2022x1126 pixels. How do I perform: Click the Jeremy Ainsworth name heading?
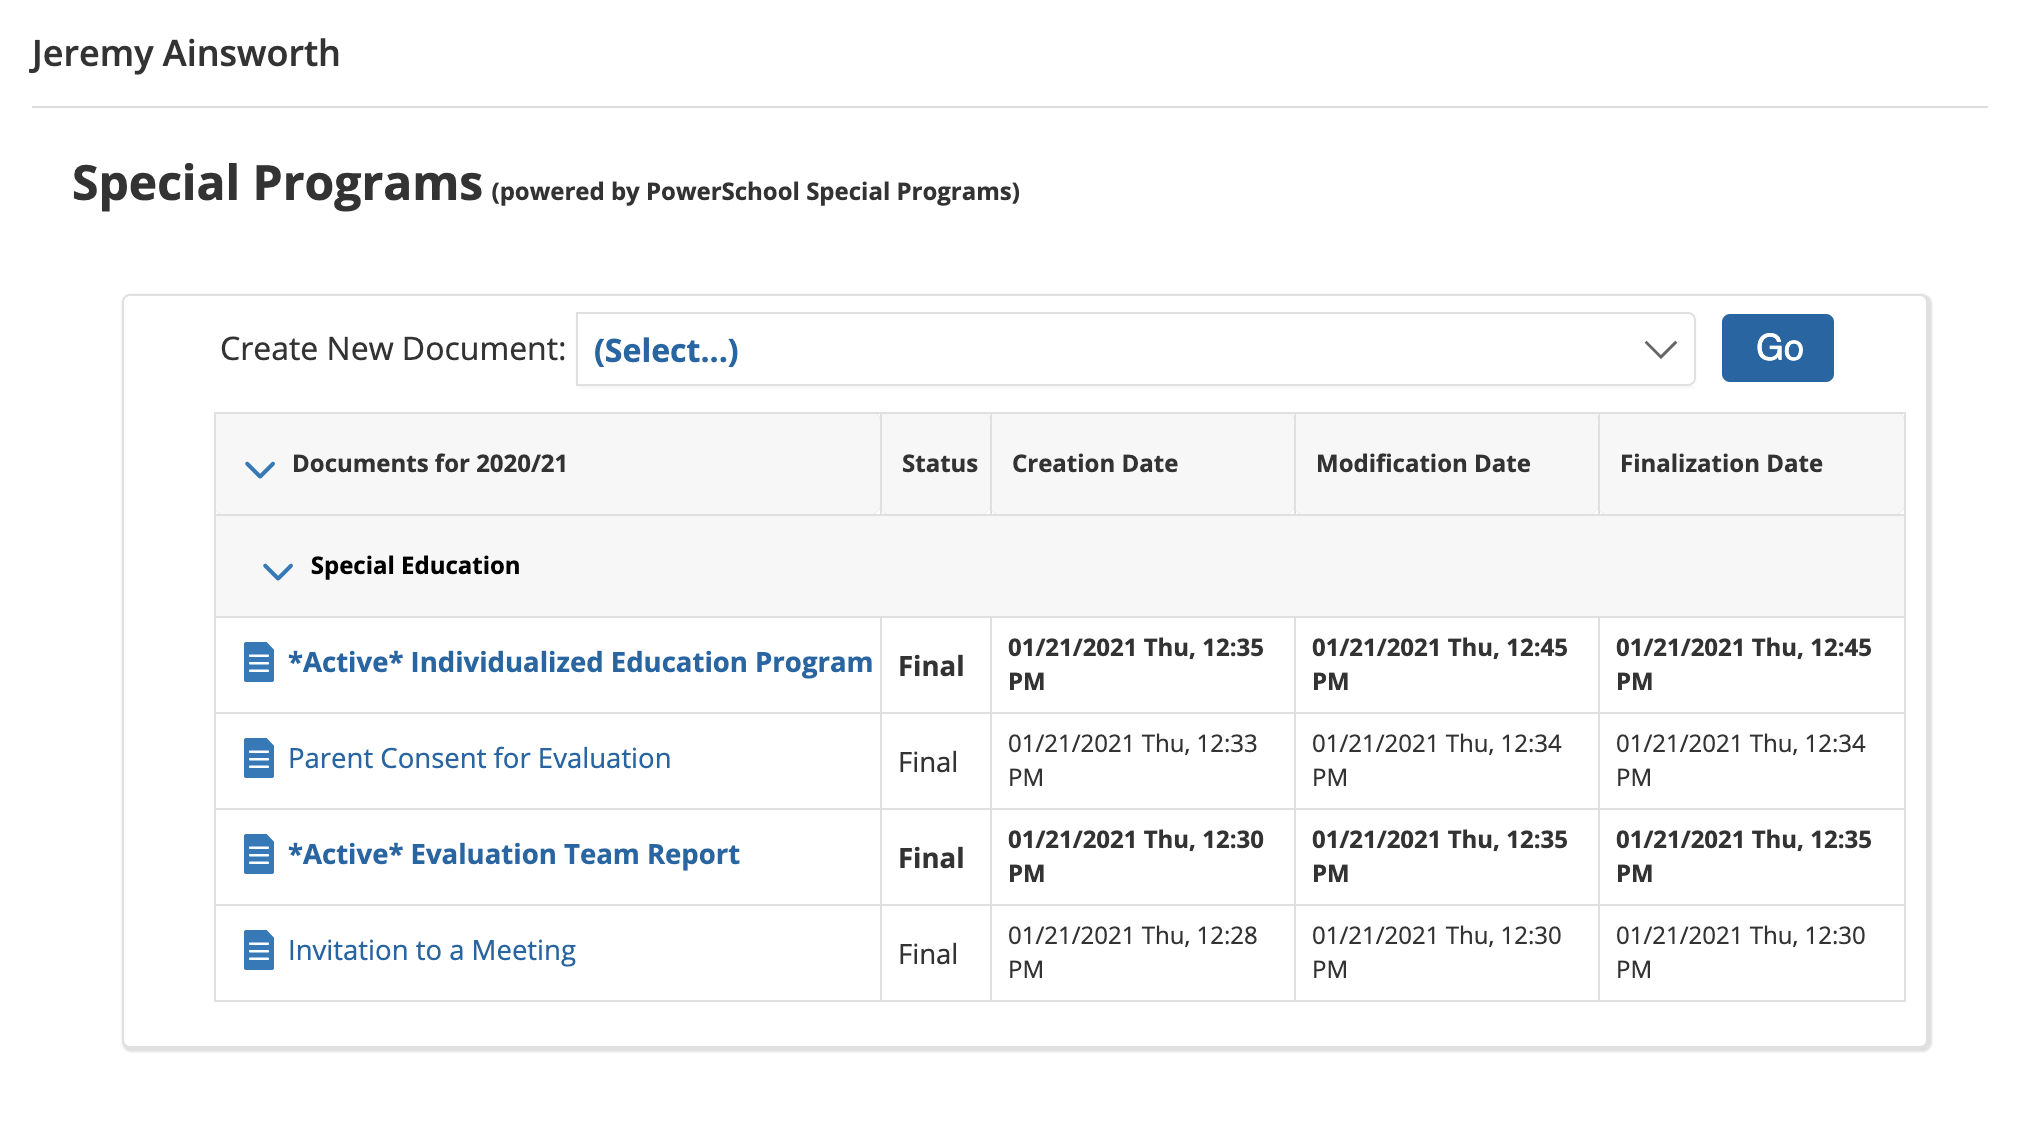point(185,53)
